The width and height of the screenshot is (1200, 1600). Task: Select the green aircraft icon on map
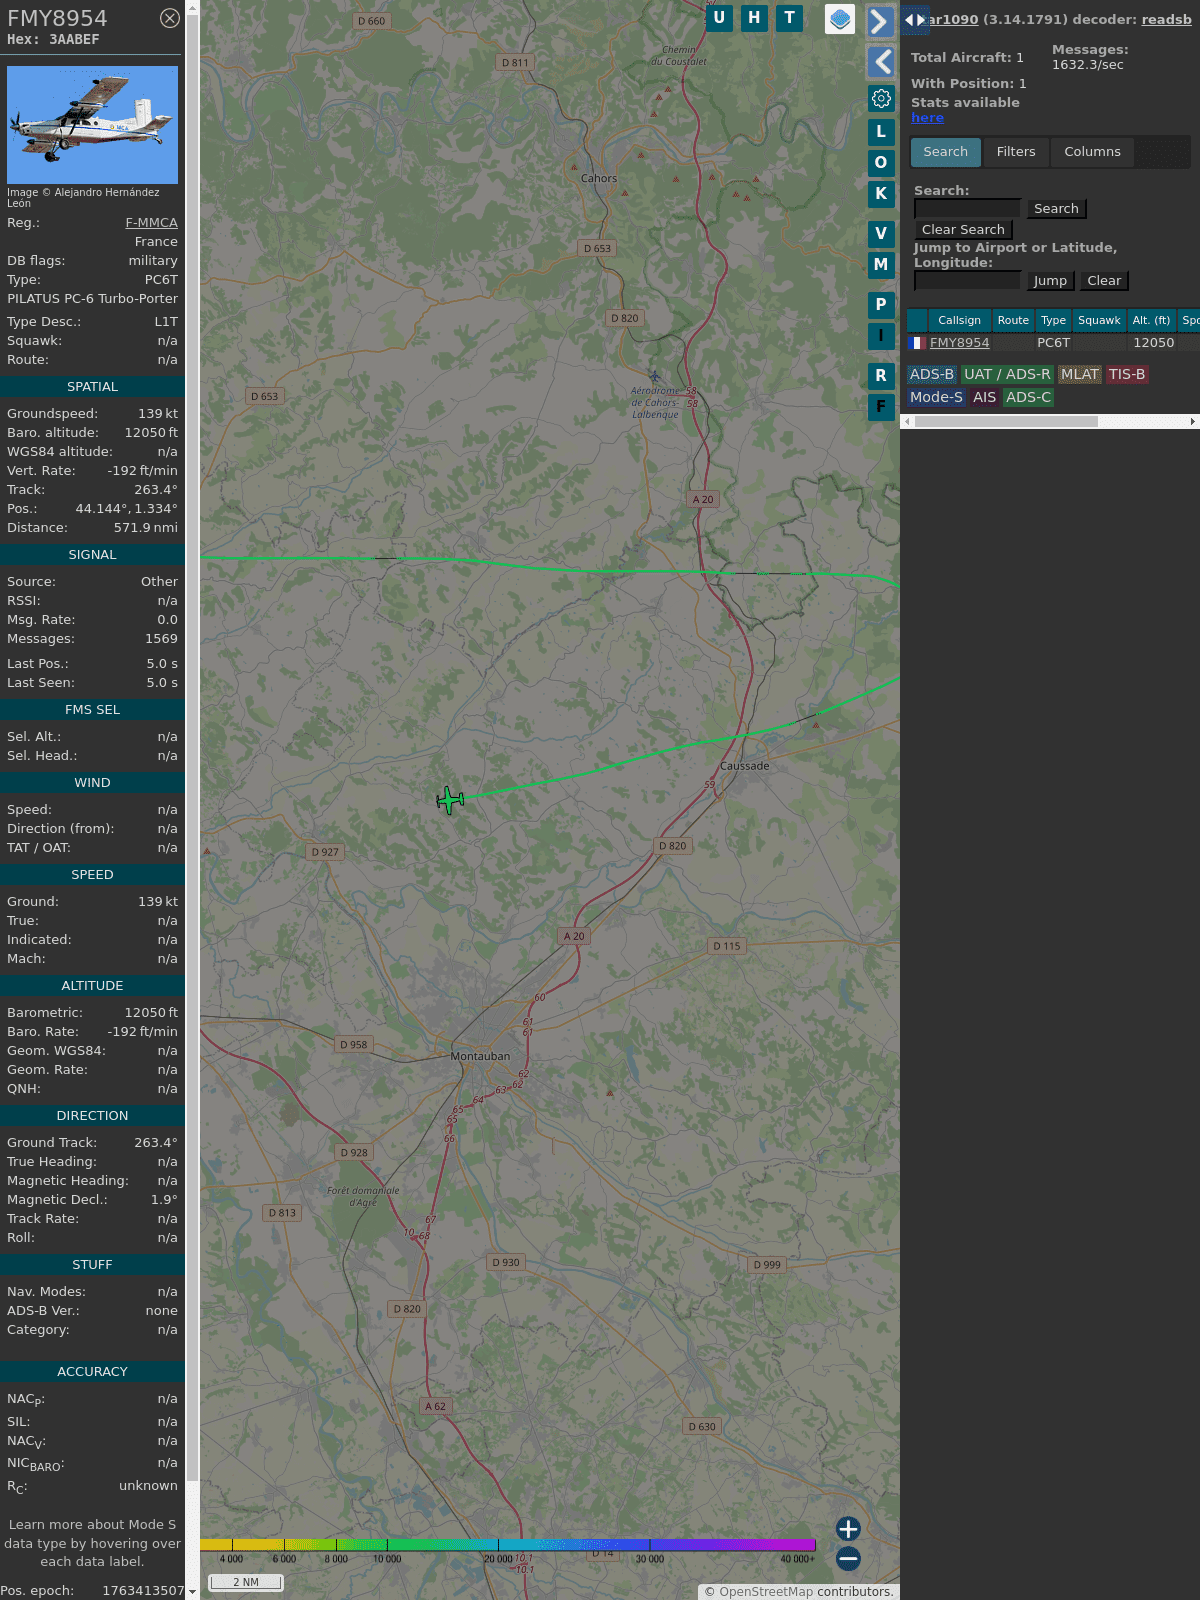coord(450,800)
